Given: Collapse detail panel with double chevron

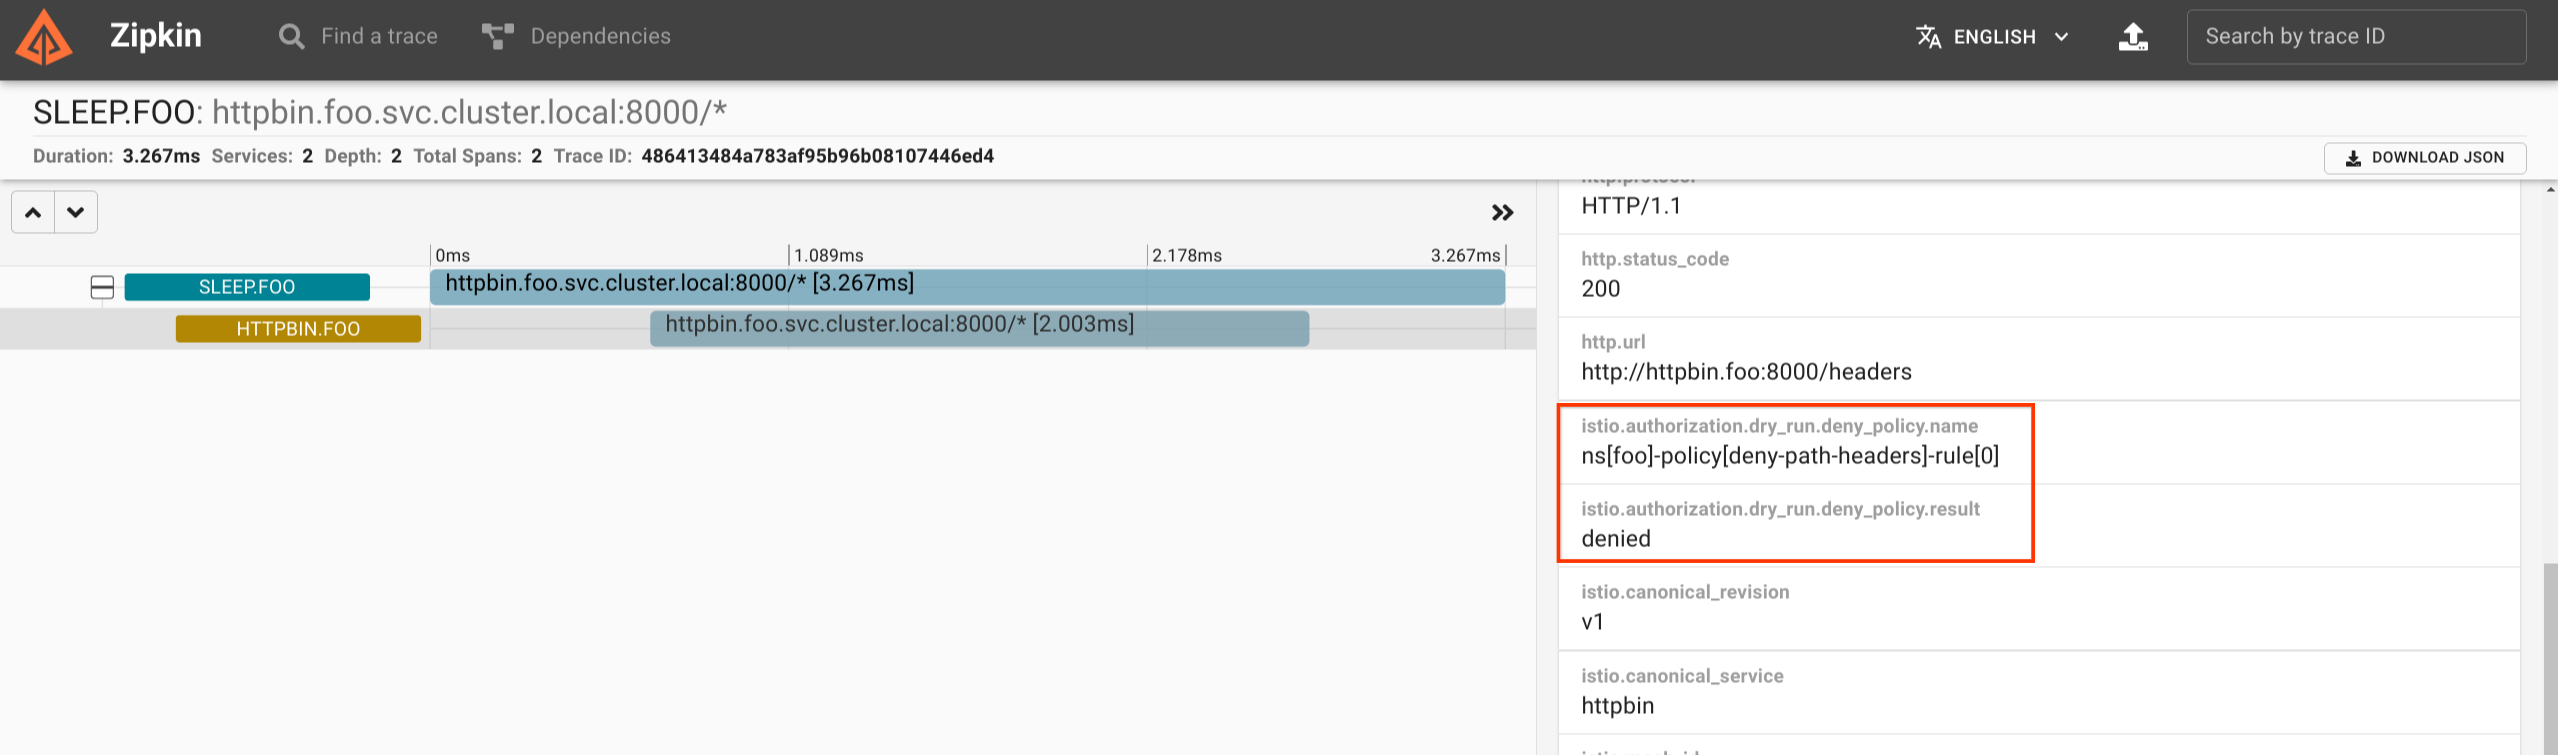Looking at the screenshot, I should tap(1502, 212).
